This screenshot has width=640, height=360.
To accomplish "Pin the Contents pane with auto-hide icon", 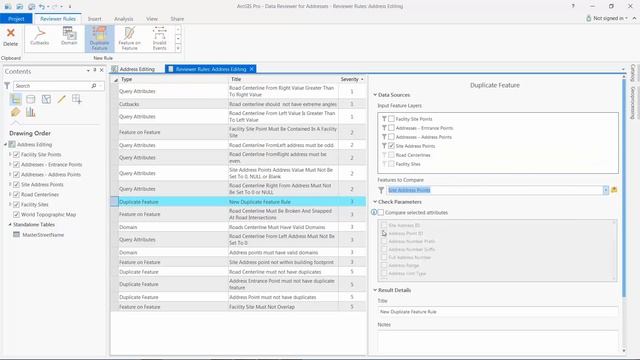I will click(95, 71).
